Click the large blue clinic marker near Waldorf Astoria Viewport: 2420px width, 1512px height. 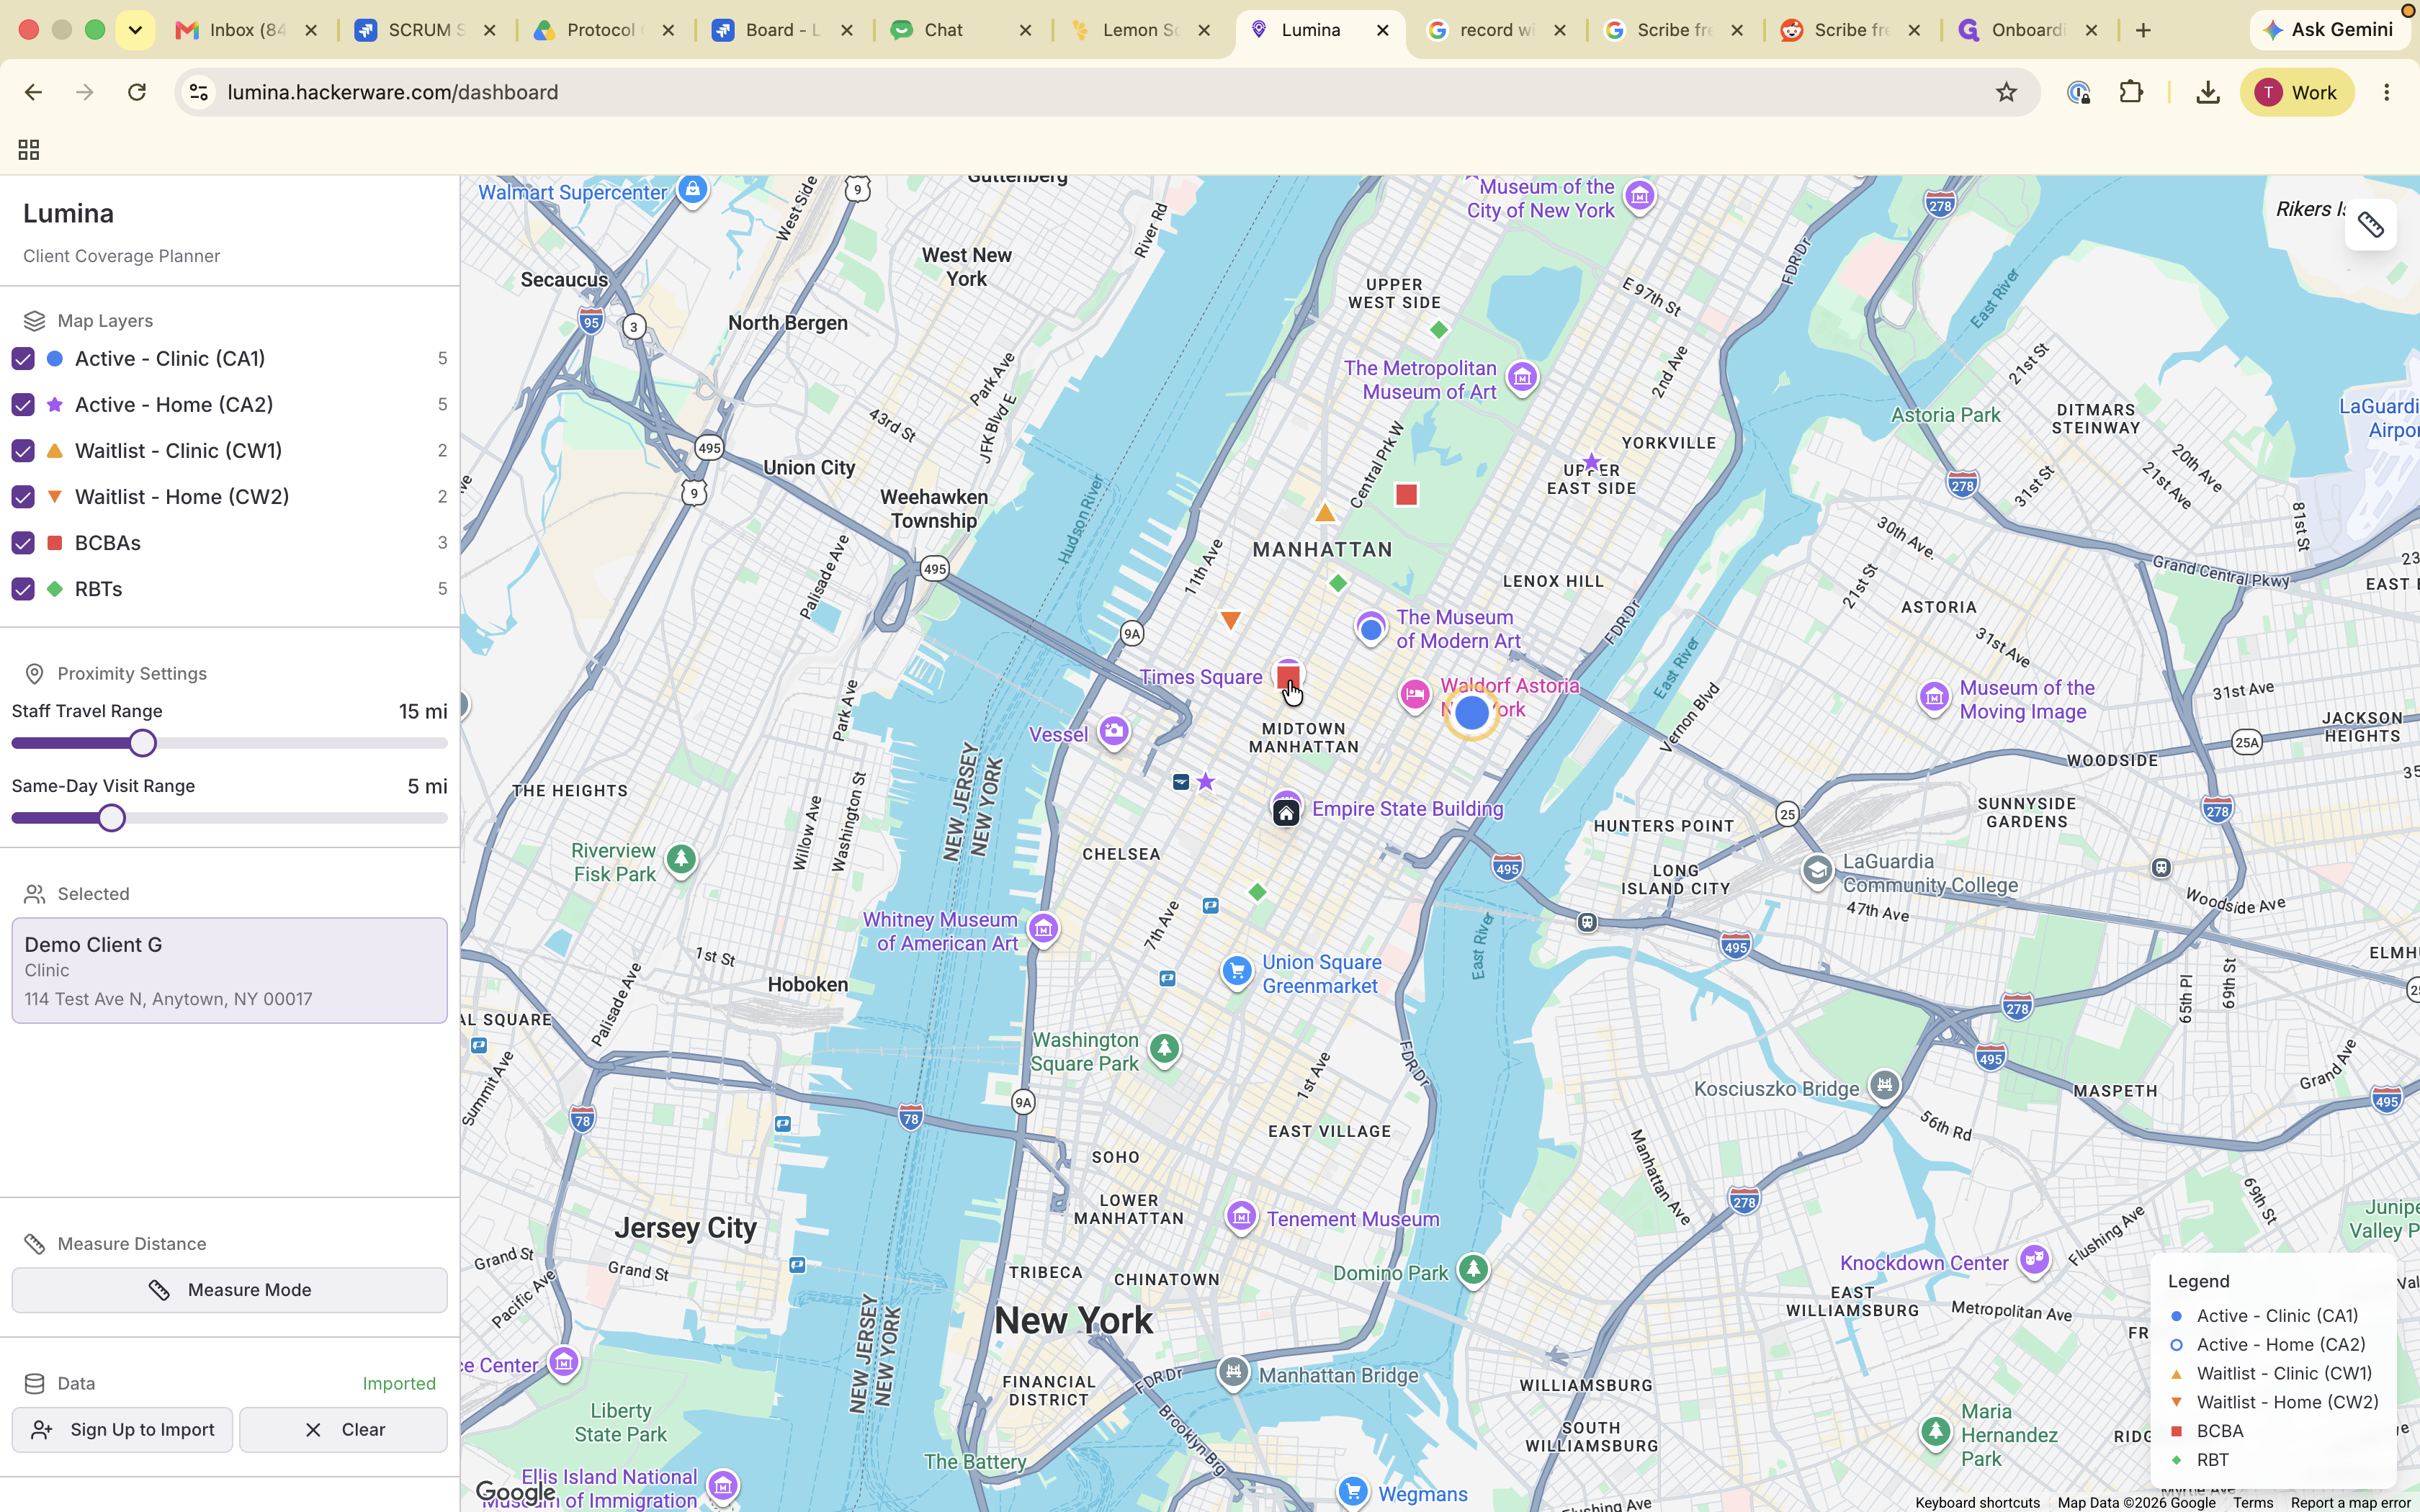pos(1471,713)
